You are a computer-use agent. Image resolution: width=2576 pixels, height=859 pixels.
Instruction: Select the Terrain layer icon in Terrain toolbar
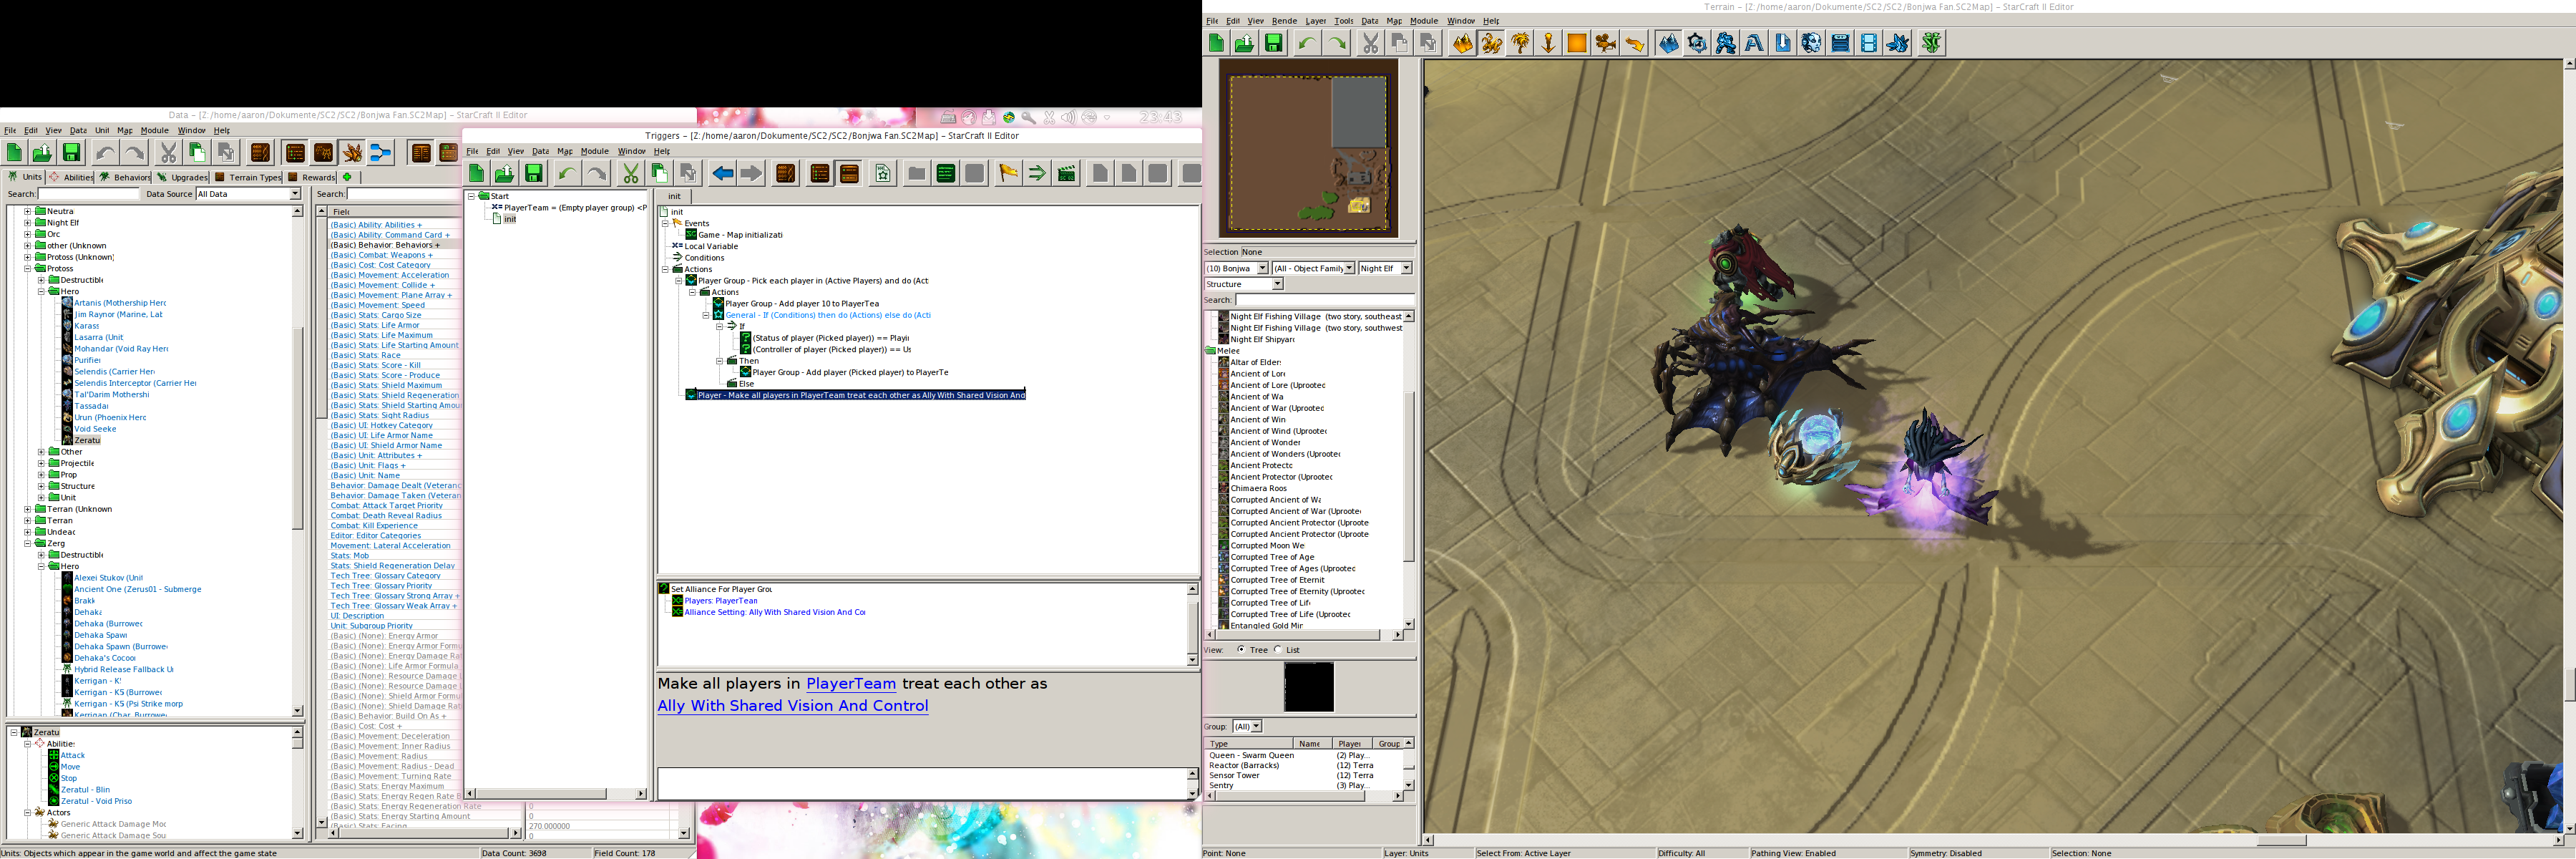(x=1462, y=43)
